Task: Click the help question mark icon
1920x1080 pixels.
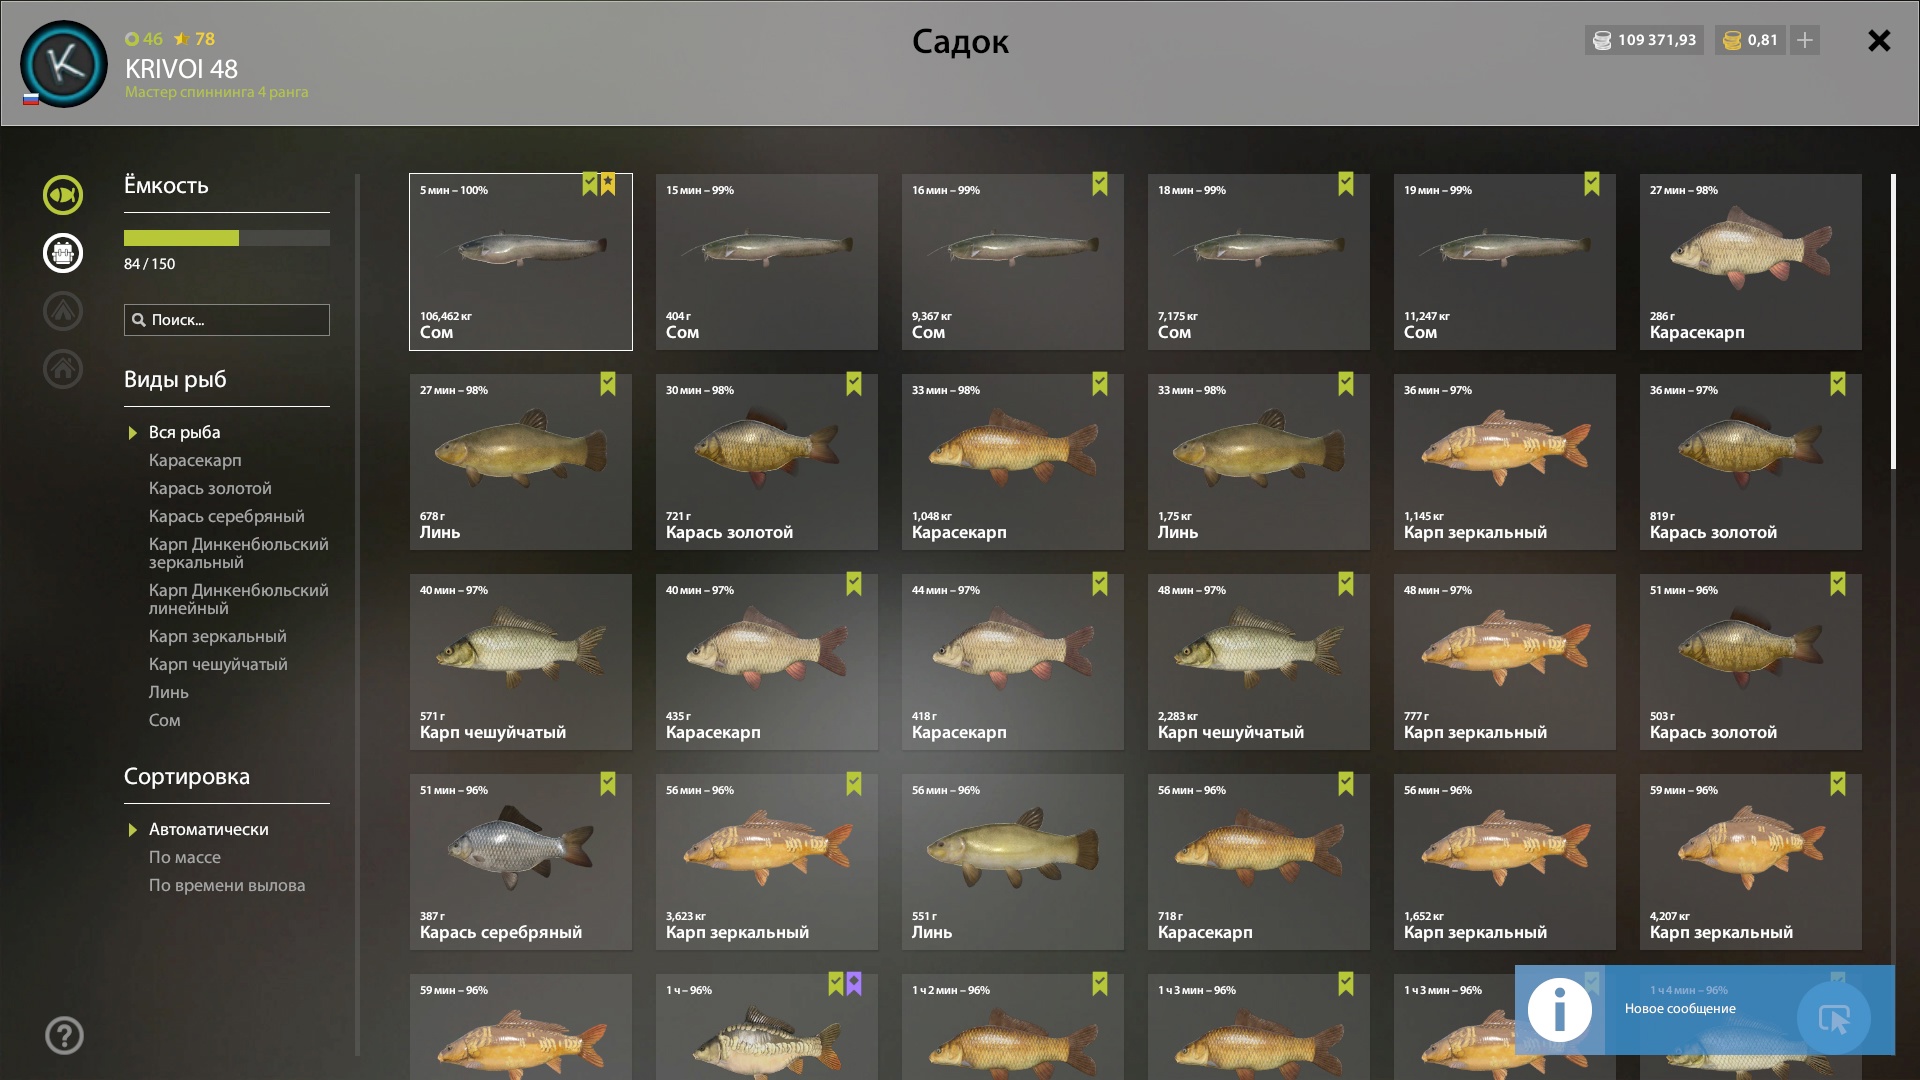Action: tap(64, 1036)
